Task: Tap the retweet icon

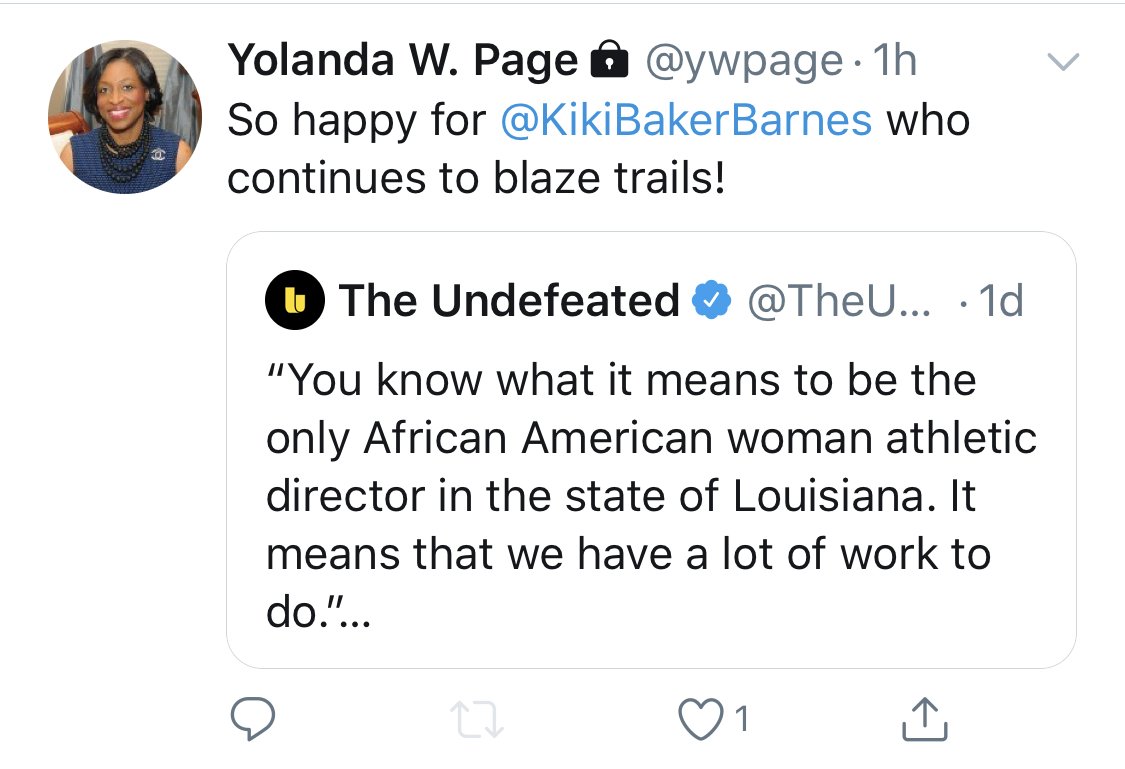Action: coord(477,720)
